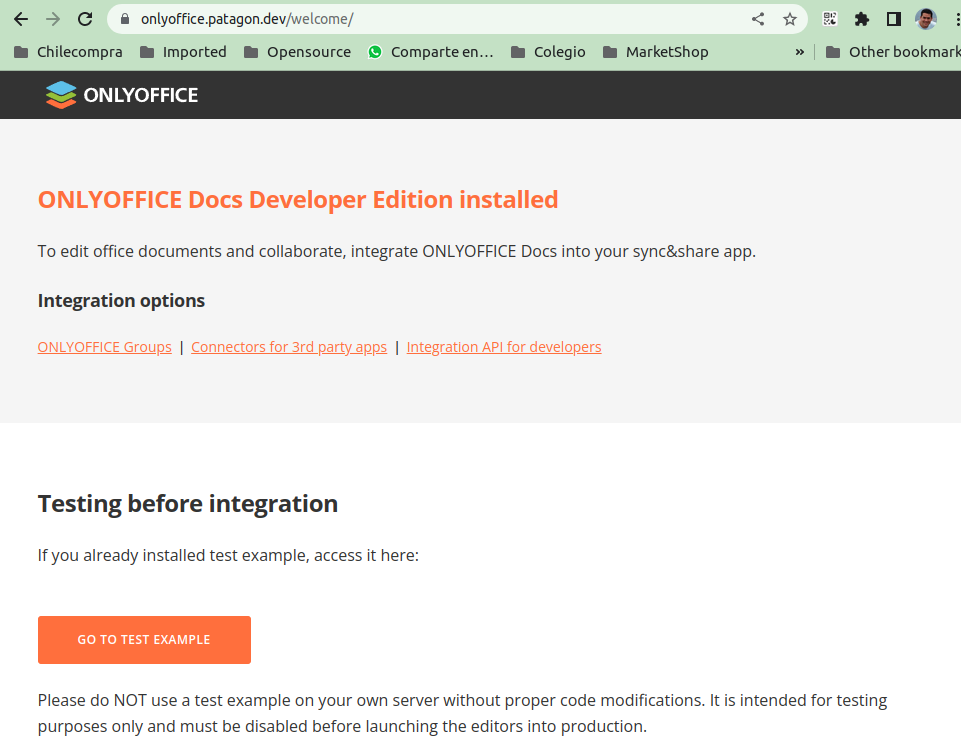This screenshot has height=741, width=961.
Task: Open the Colegio bookmark folder
Action: pyautogui.click(x=548, y=52)
